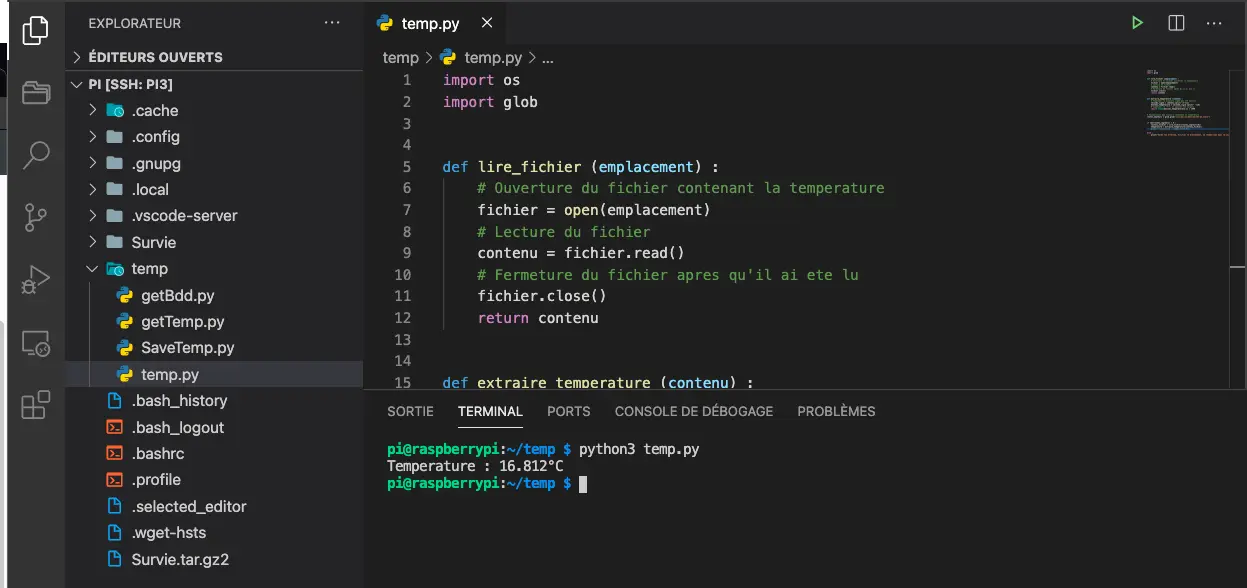Focus the terminal prompt cursor
This screenshot has height=588, width=1247.
(x=583, y=484)
